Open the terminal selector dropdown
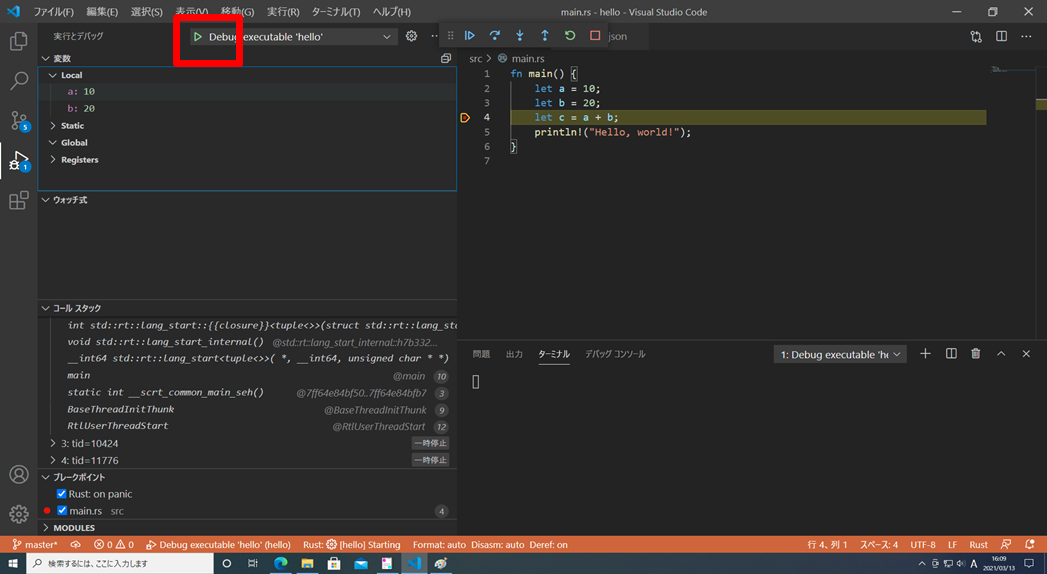This screenshot has width=1047, height=574. [840, 354]
